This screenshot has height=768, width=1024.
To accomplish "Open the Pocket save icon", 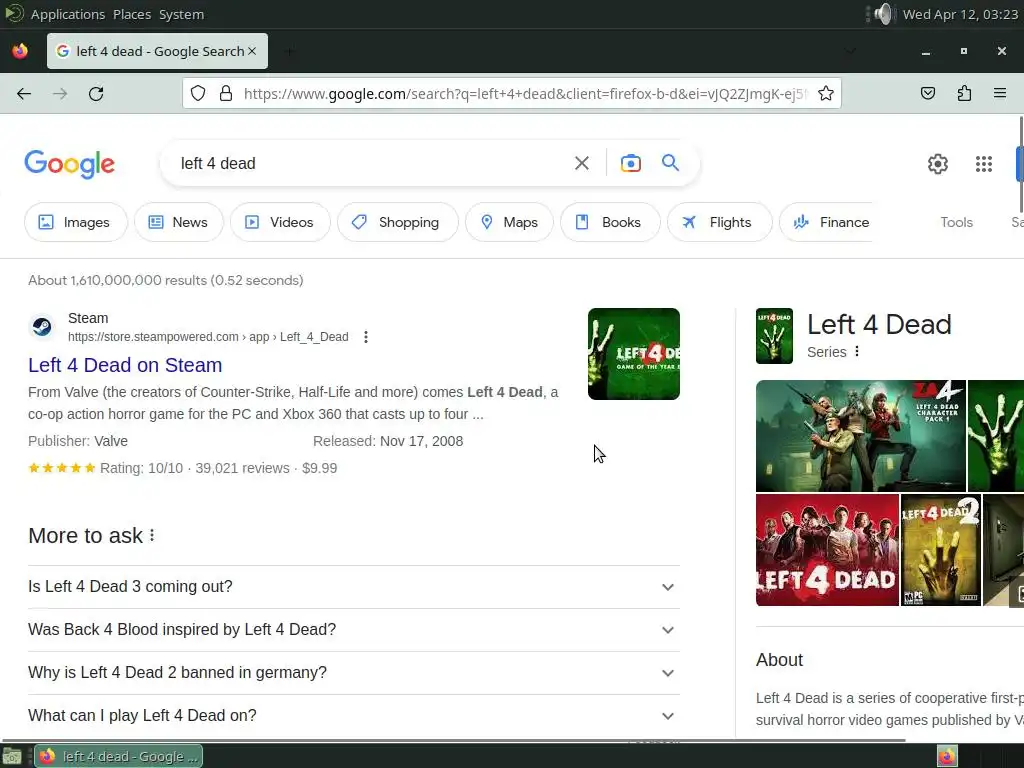I will tap(928, 93).
